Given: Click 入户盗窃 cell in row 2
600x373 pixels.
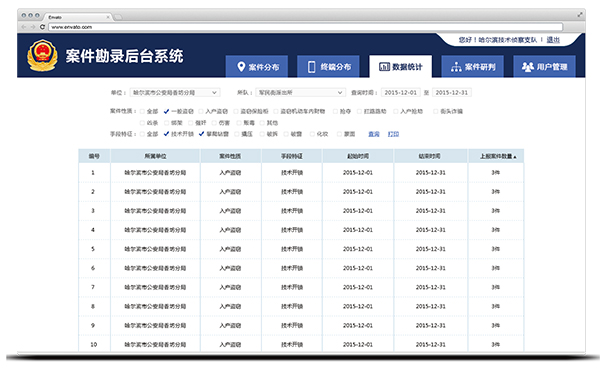Looking at the screenshot, I should pyautogui.click(x=230, y=192).
